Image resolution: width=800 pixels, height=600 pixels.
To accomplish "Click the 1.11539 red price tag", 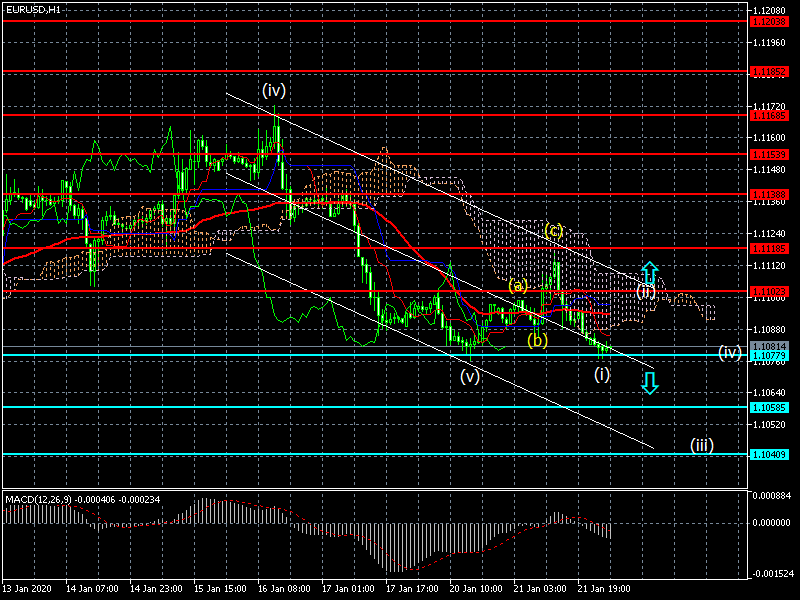I will (x=769, y=154).
